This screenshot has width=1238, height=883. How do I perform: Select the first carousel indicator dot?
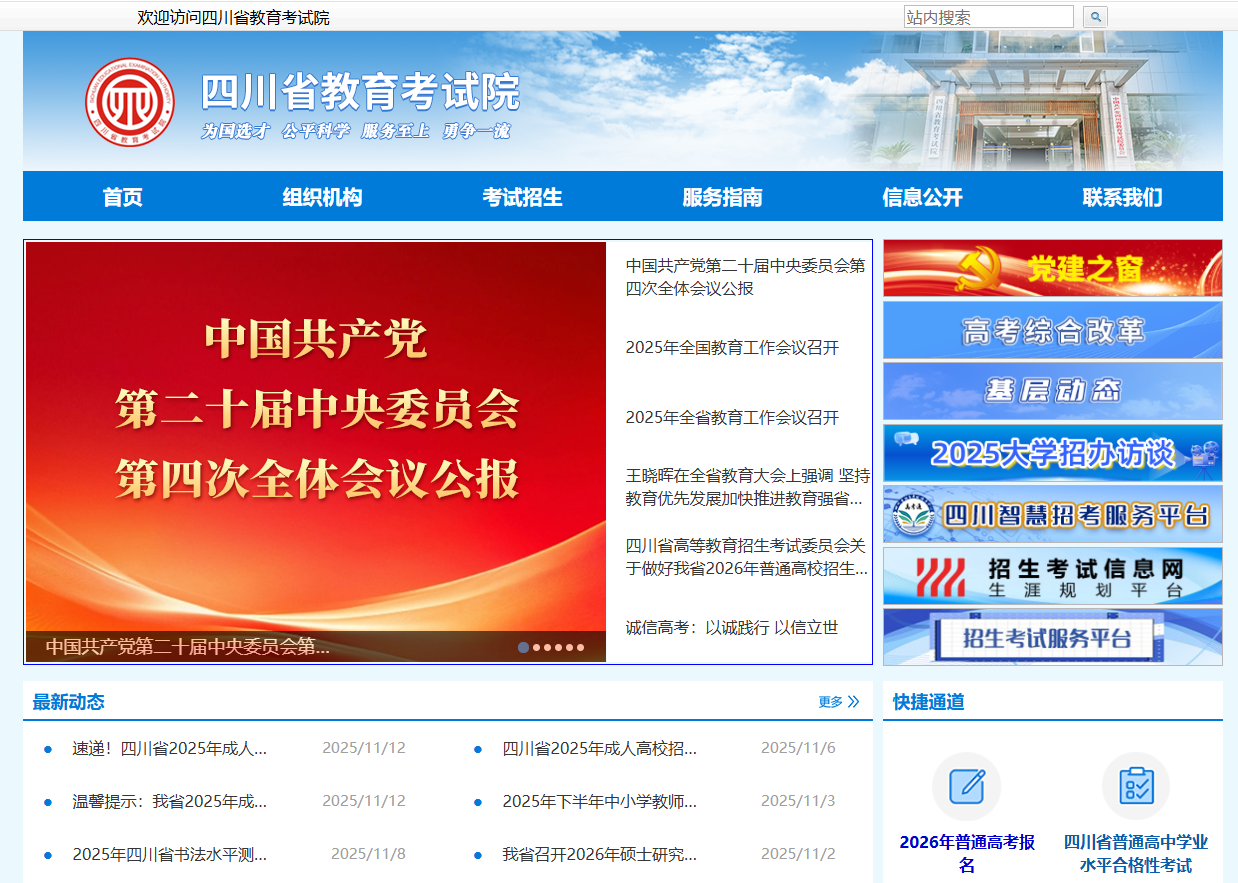tap(523, 647)
